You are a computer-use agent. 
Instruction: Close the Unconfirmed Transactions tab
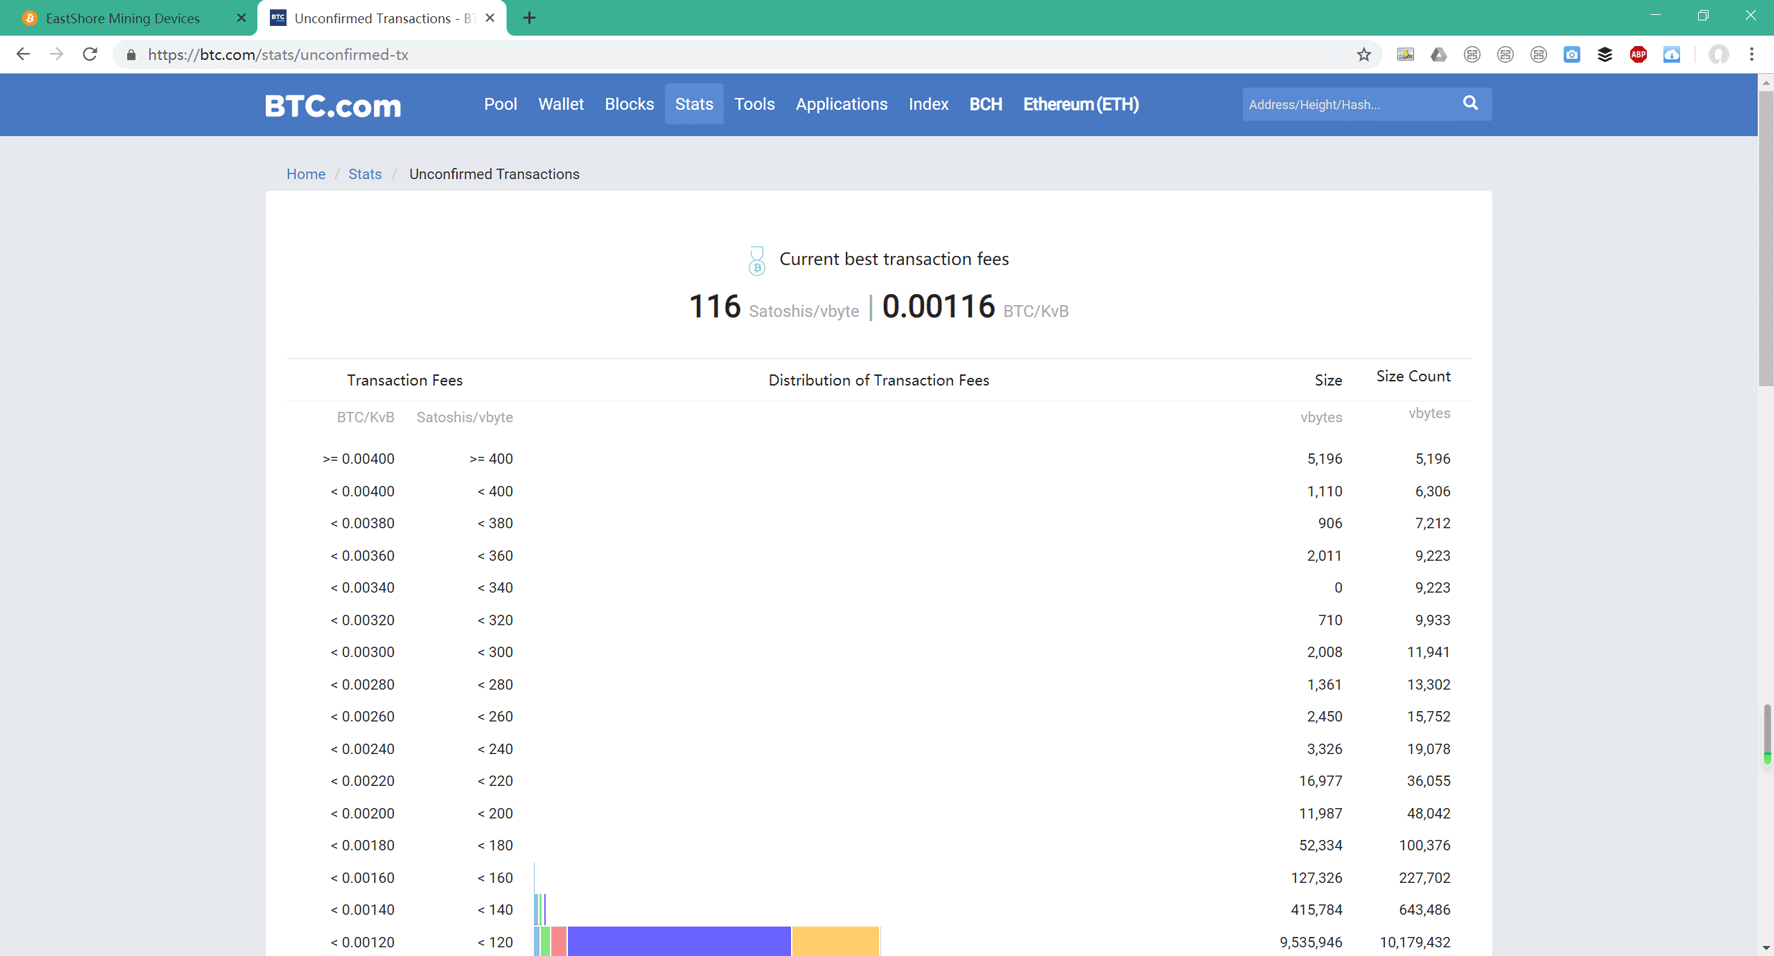coord(490,18)
